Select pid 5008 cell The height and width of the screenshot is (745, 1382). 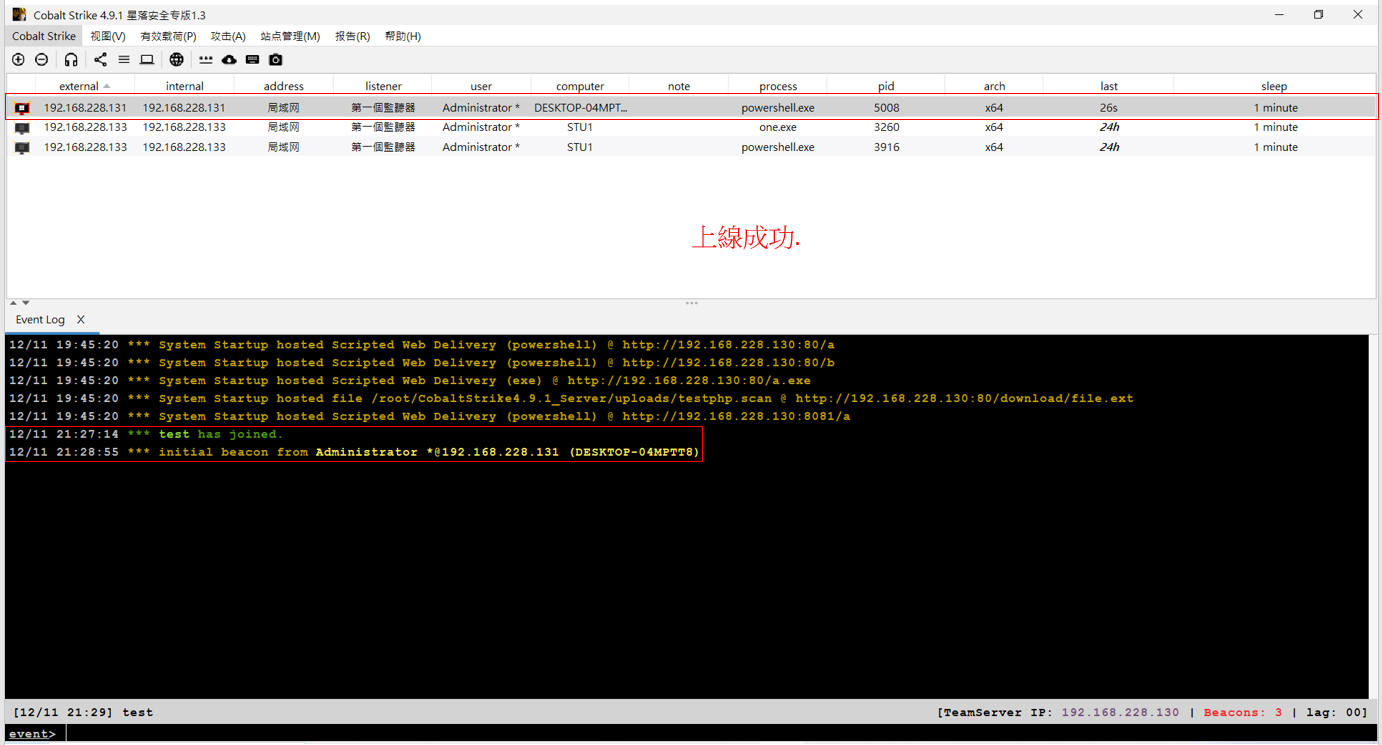pyautogui.click(x=886, y=108)
